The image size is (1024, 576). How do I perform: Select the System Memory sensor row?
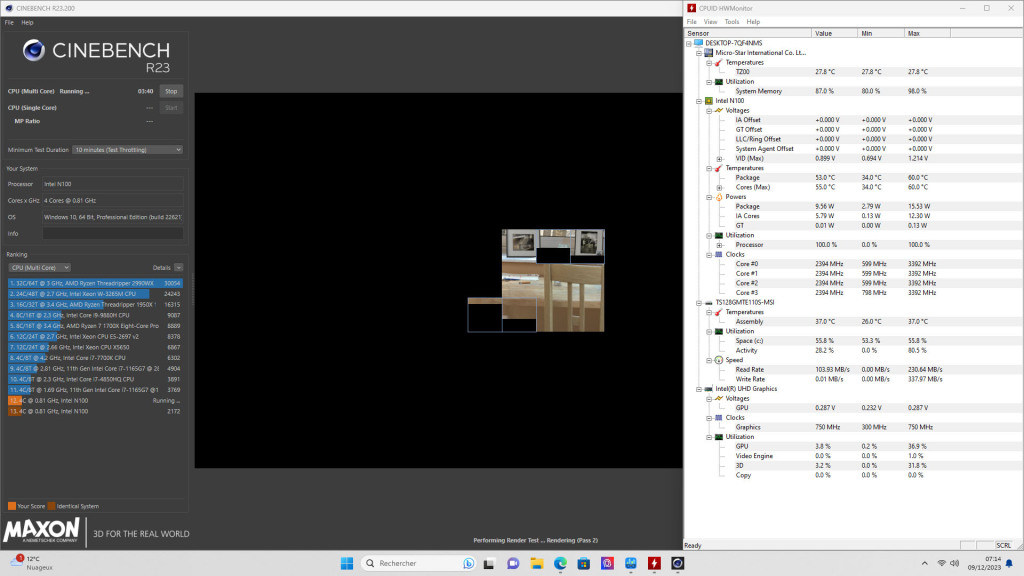point(854,91)
